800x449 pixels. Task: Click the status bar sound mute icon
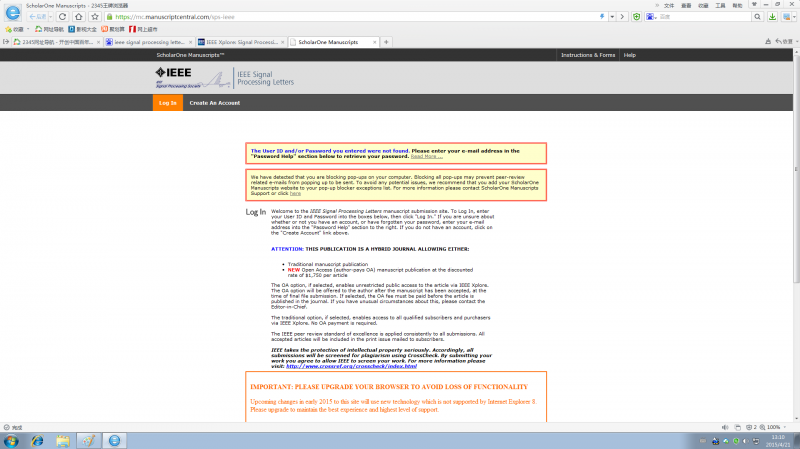click(x=725, y=427)
